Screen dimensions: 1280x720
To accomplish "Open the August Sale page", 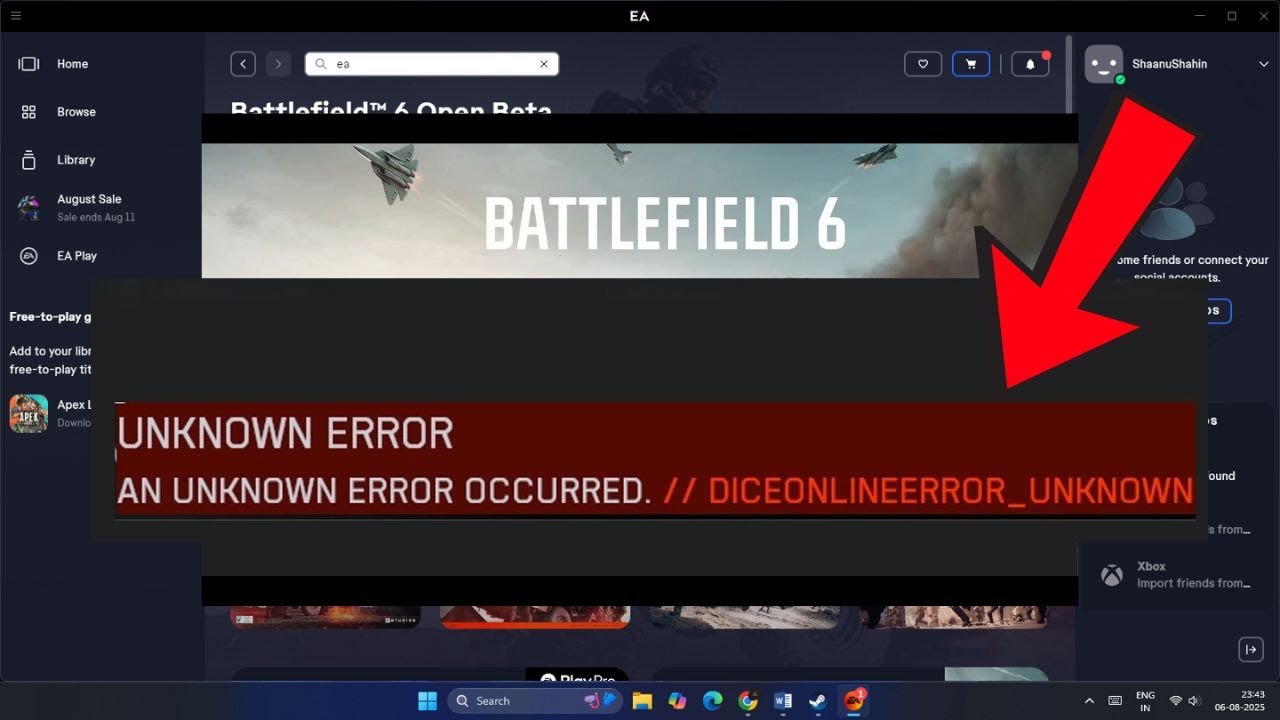I will pos(89,199).
